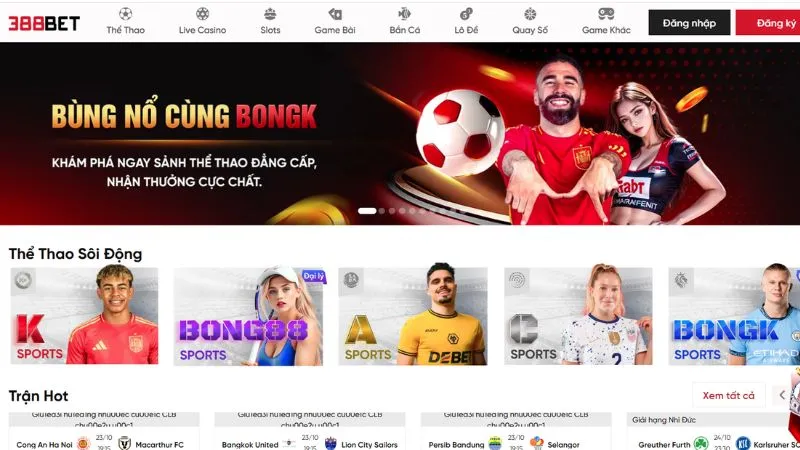
Task: Click the Đăng nhập login button
Action: 689,23
